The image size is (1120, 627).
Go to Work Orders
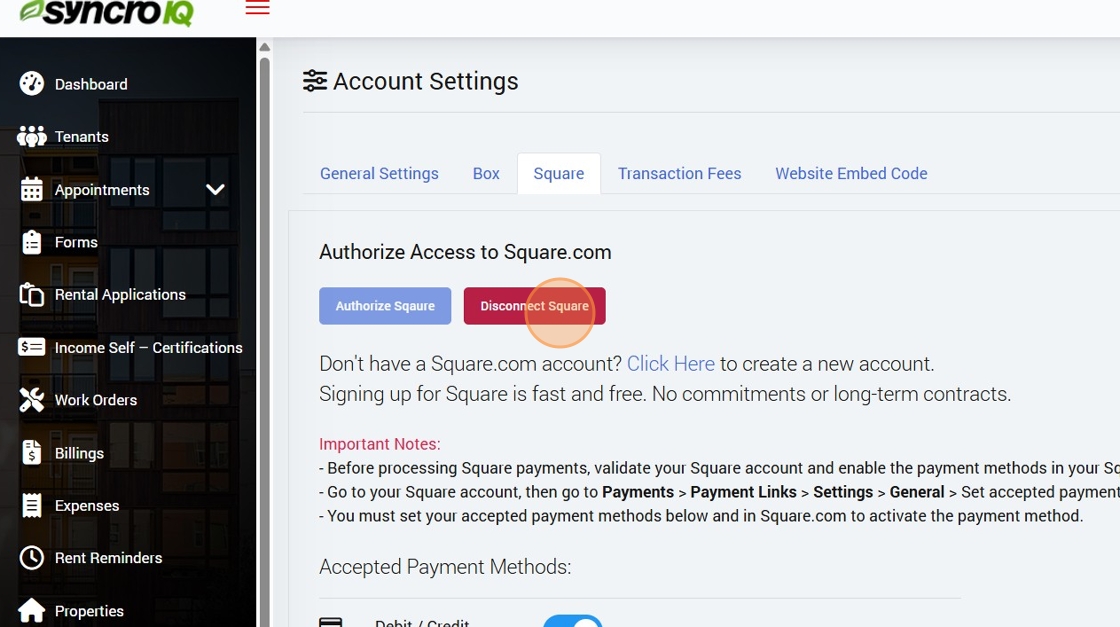point(96,400)
